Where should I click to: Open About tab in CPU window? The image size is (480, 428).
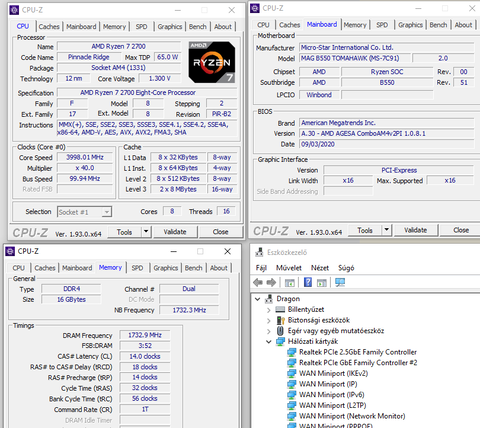tap(223, 27)
